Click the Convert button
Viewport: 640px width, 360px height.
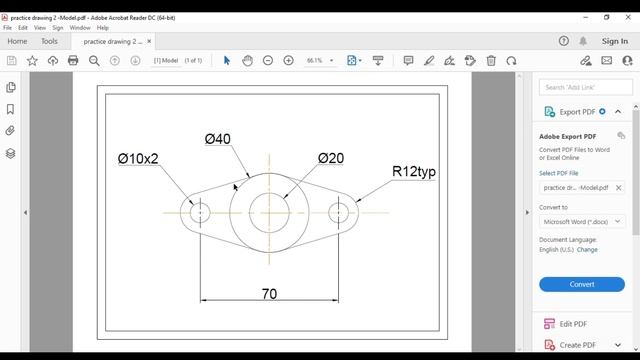point(582,284)
